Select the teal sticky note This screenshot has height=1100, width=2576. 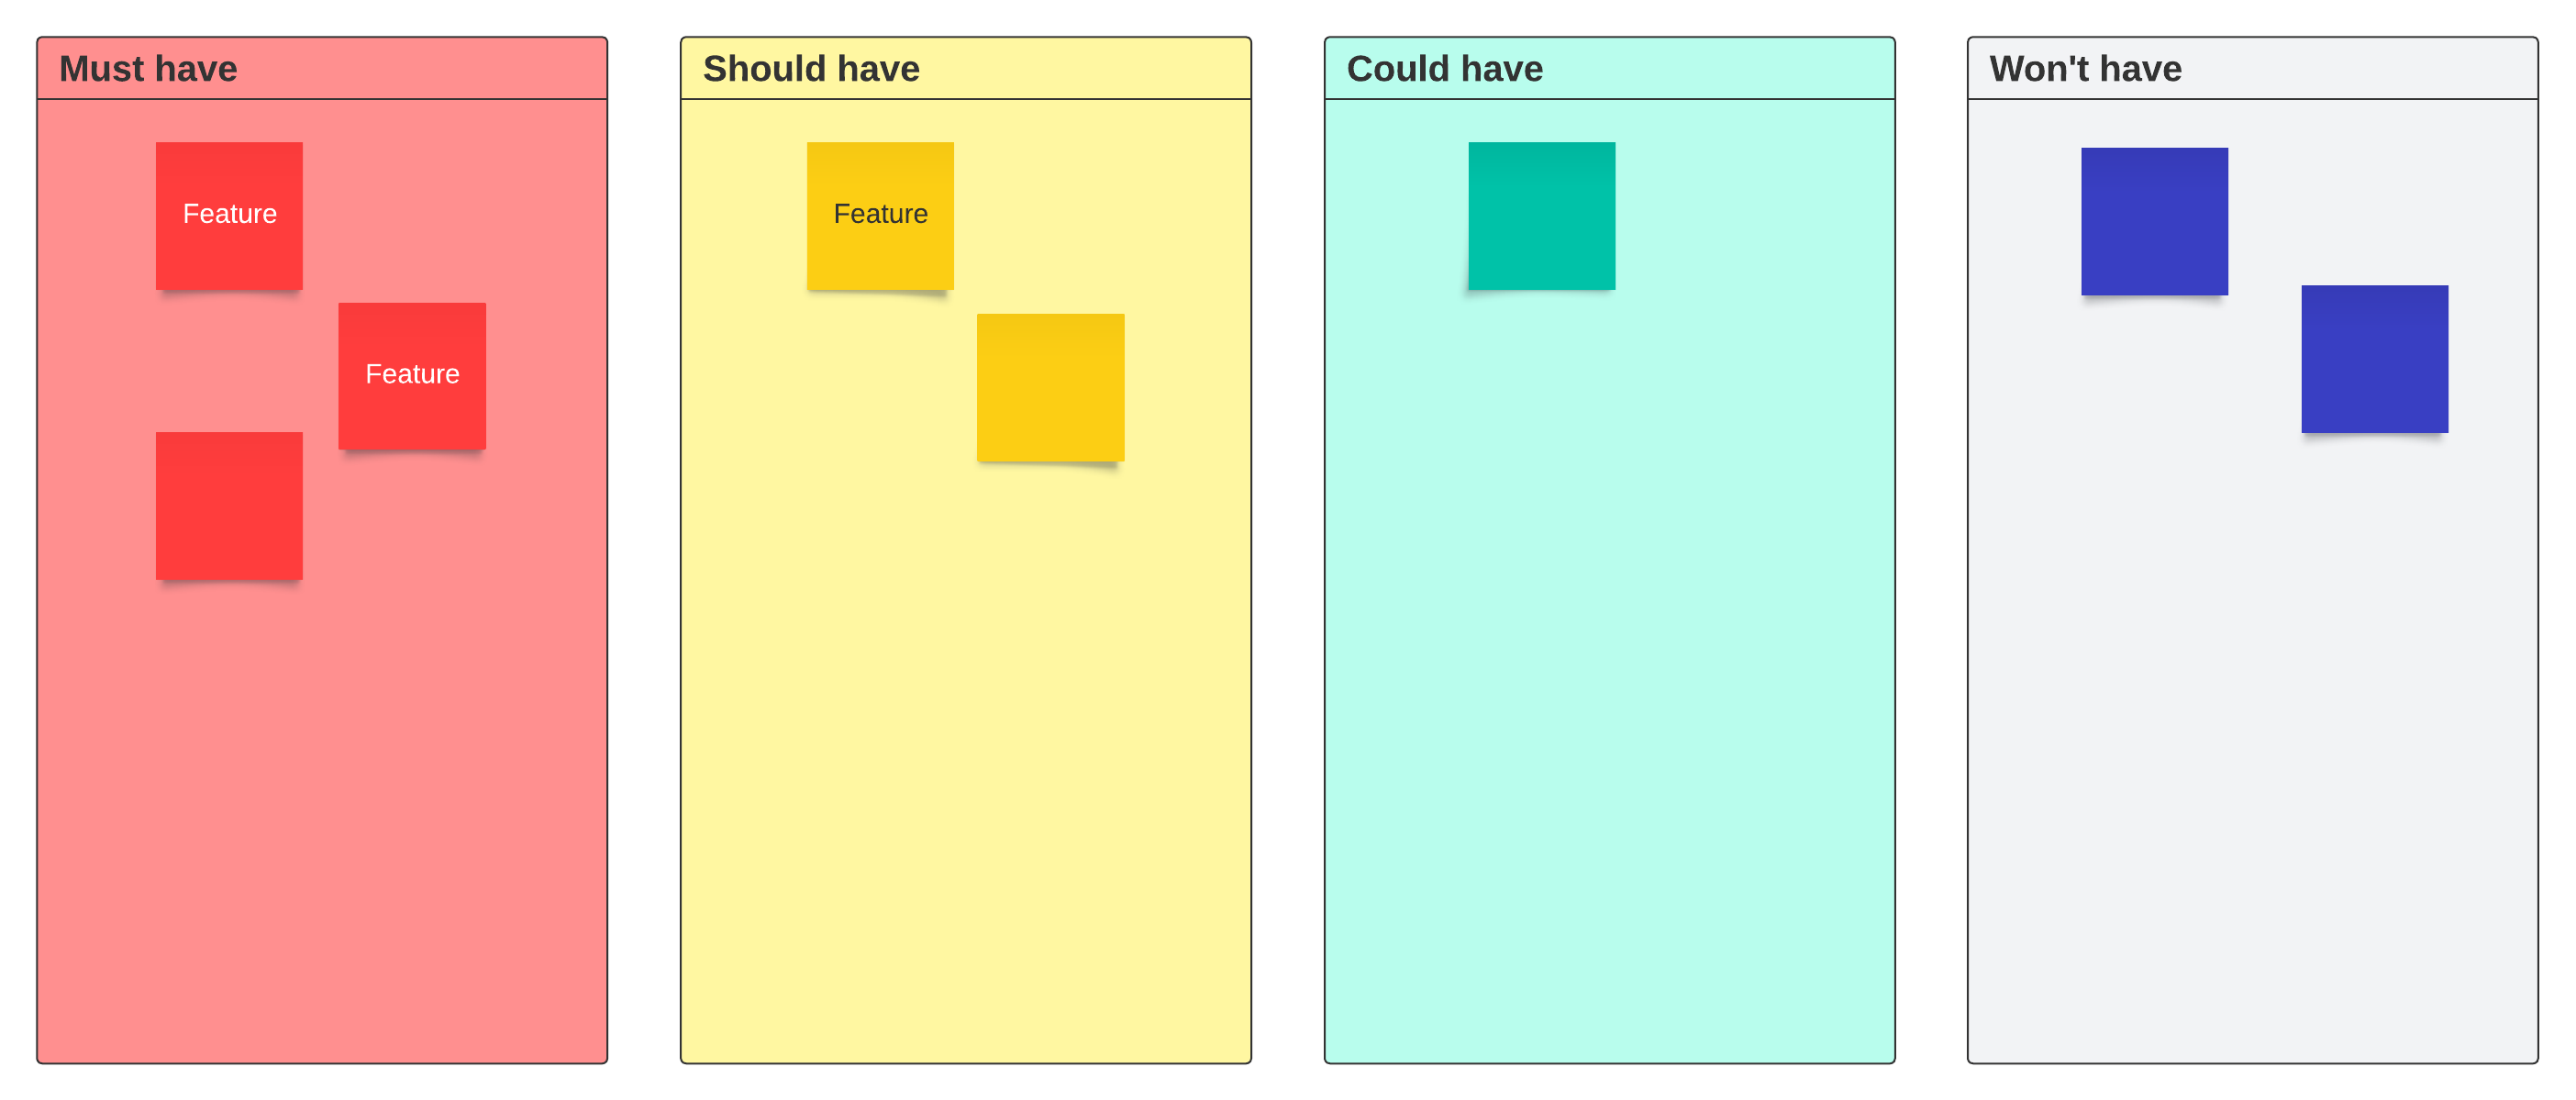tap(1541, 215)
